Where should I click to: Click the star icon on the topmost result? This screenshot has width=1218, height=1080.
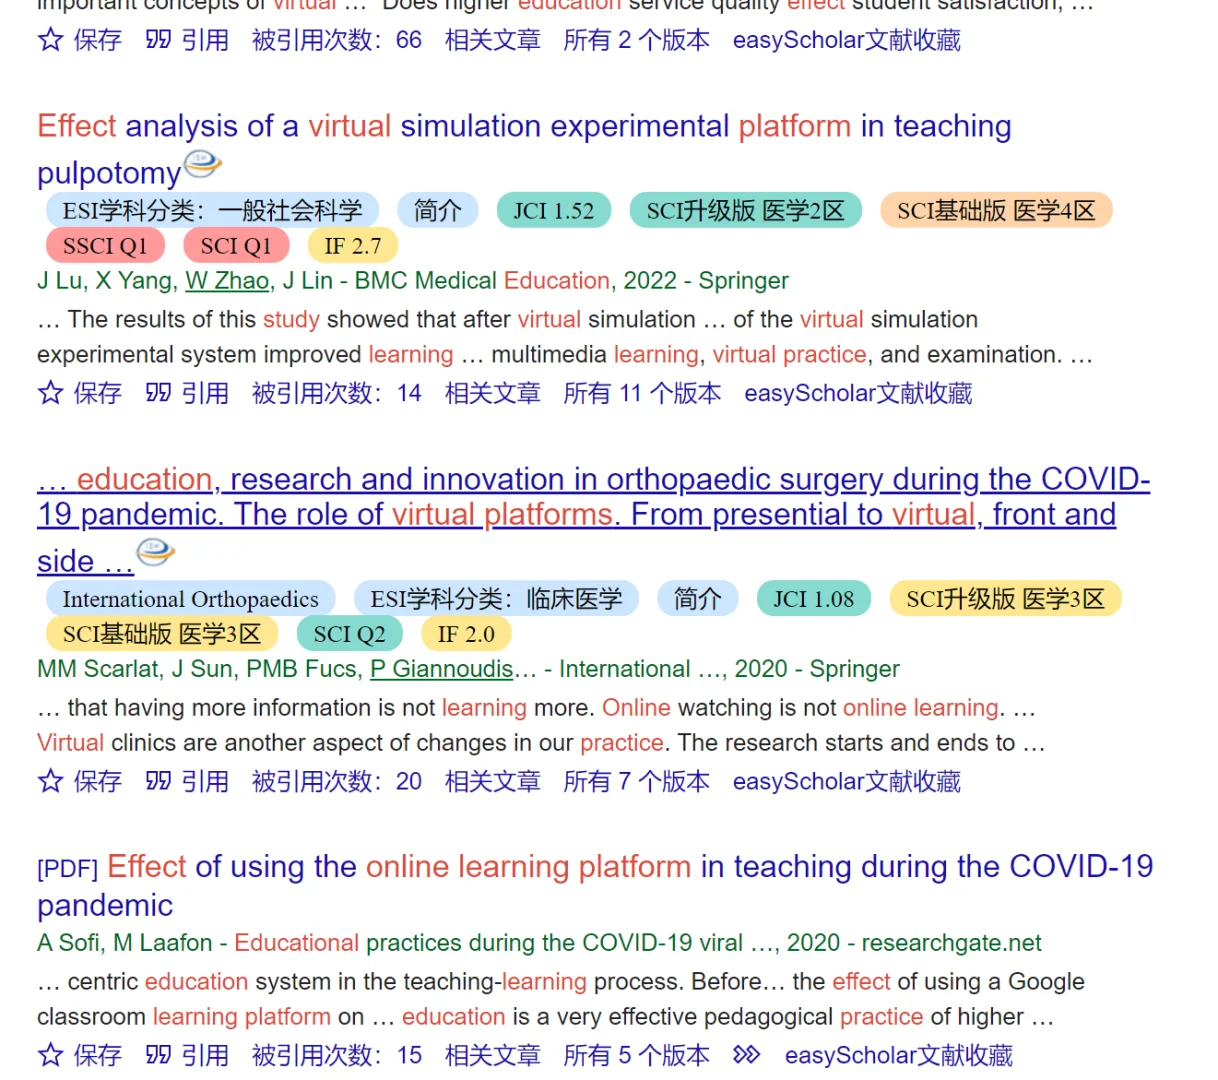click(x=50, y=40)
